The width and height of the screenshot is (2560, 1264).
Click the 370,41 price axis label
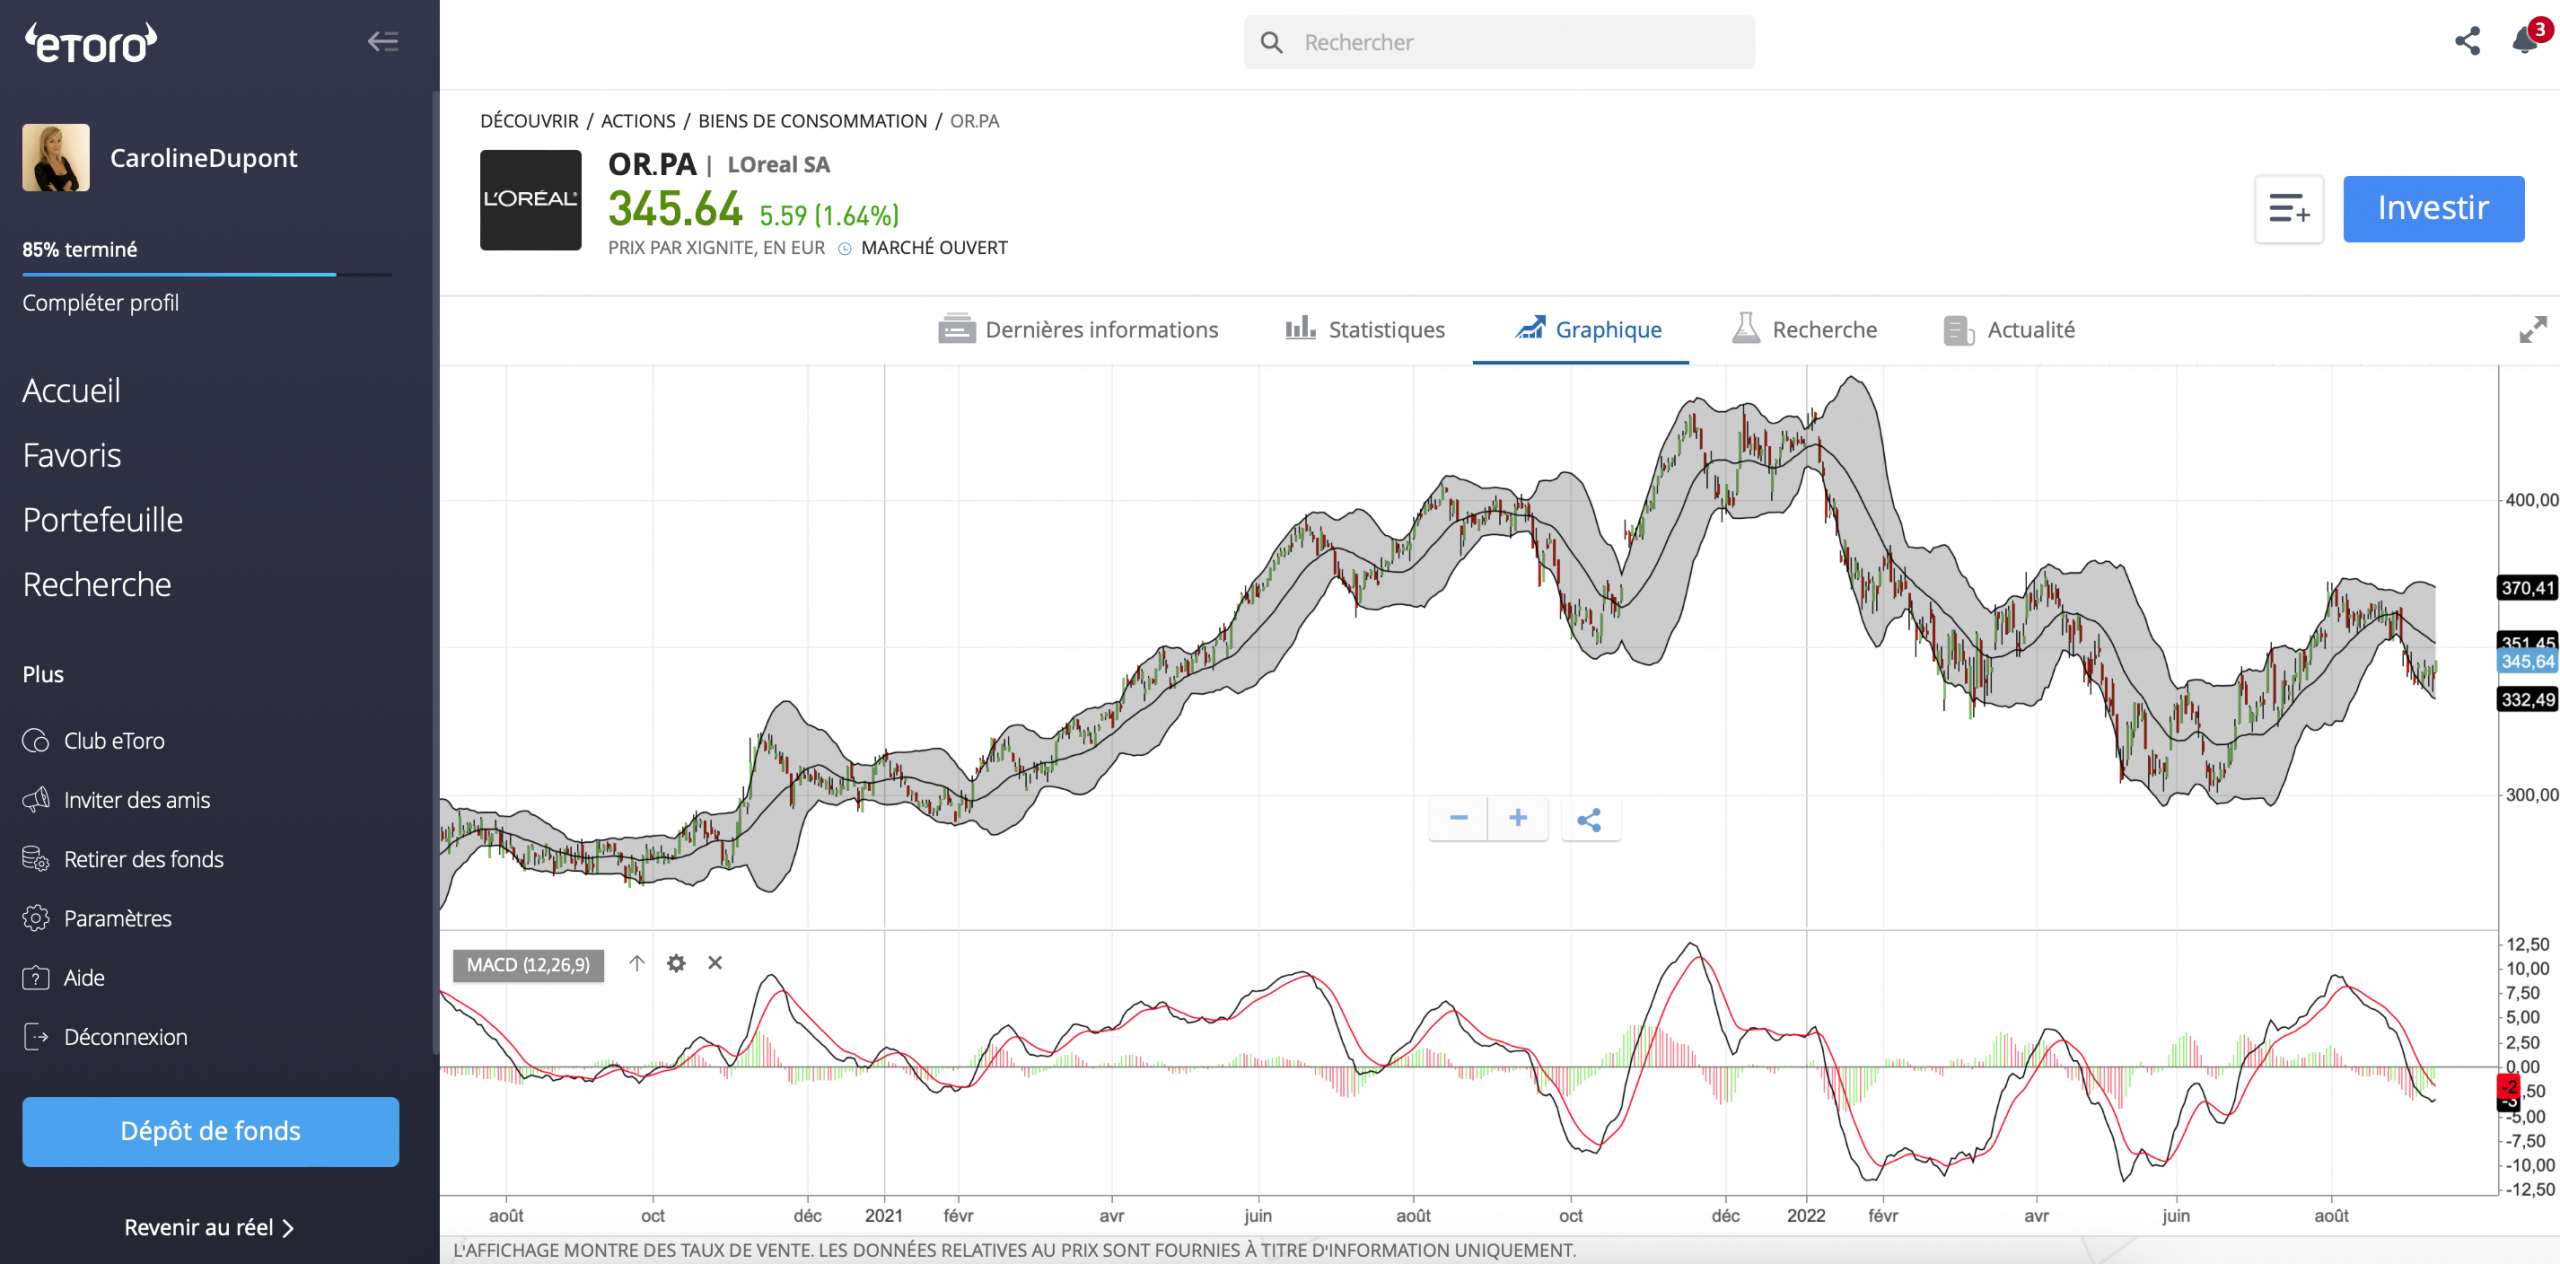tap(2527, 588)
